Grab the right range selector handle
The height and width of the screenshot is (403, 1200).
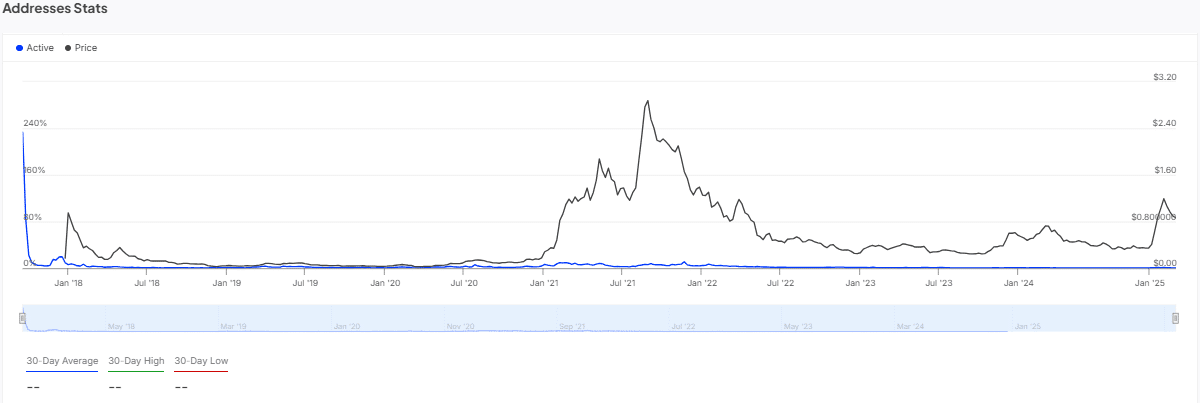(1176, 317)
